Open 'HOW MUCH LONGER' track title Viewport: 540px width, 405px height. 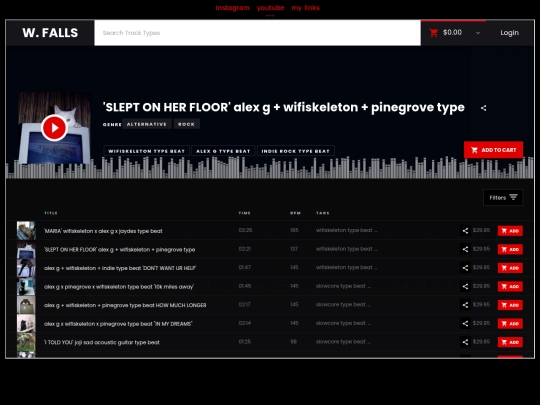(125, 305)
